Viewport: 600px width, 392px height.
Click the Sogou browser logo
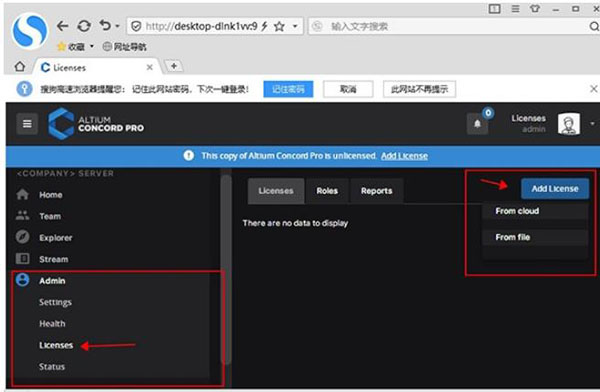29,31
